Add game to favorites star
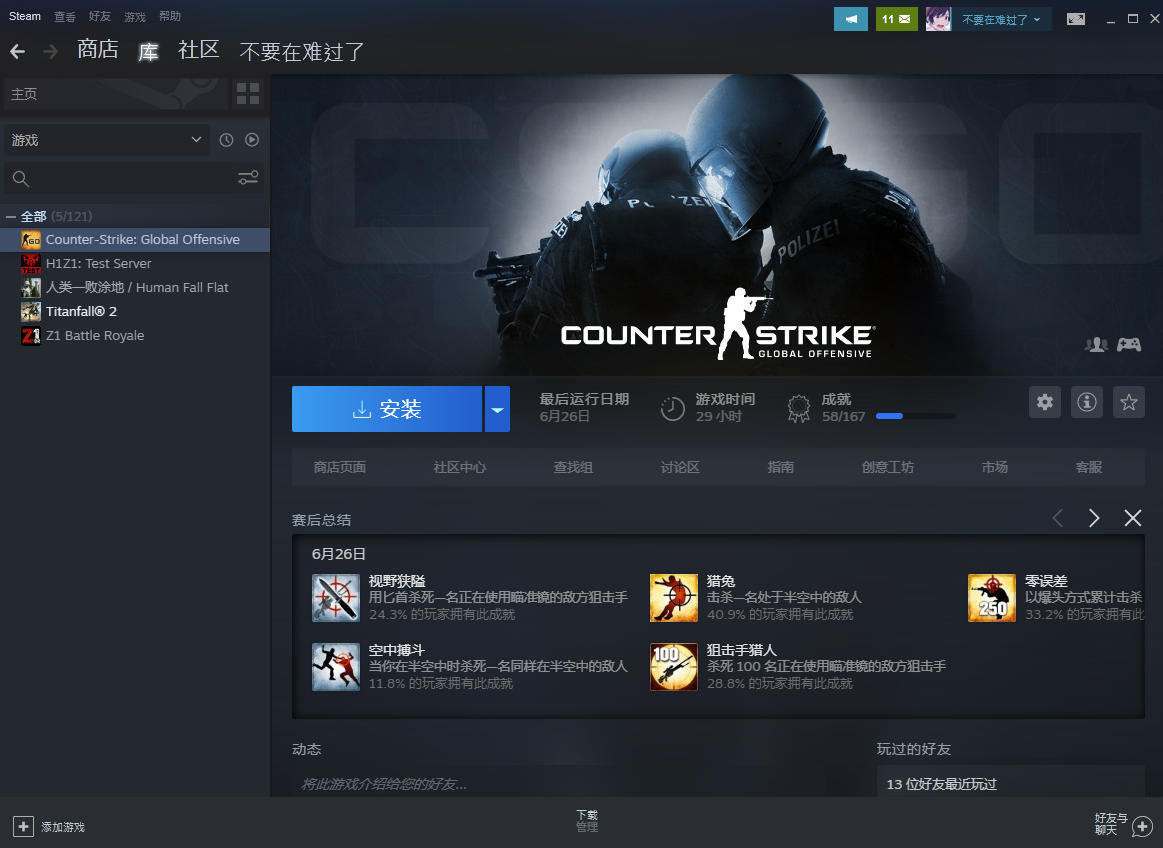Screen dimensions: 1163x848 [1129, 402]
